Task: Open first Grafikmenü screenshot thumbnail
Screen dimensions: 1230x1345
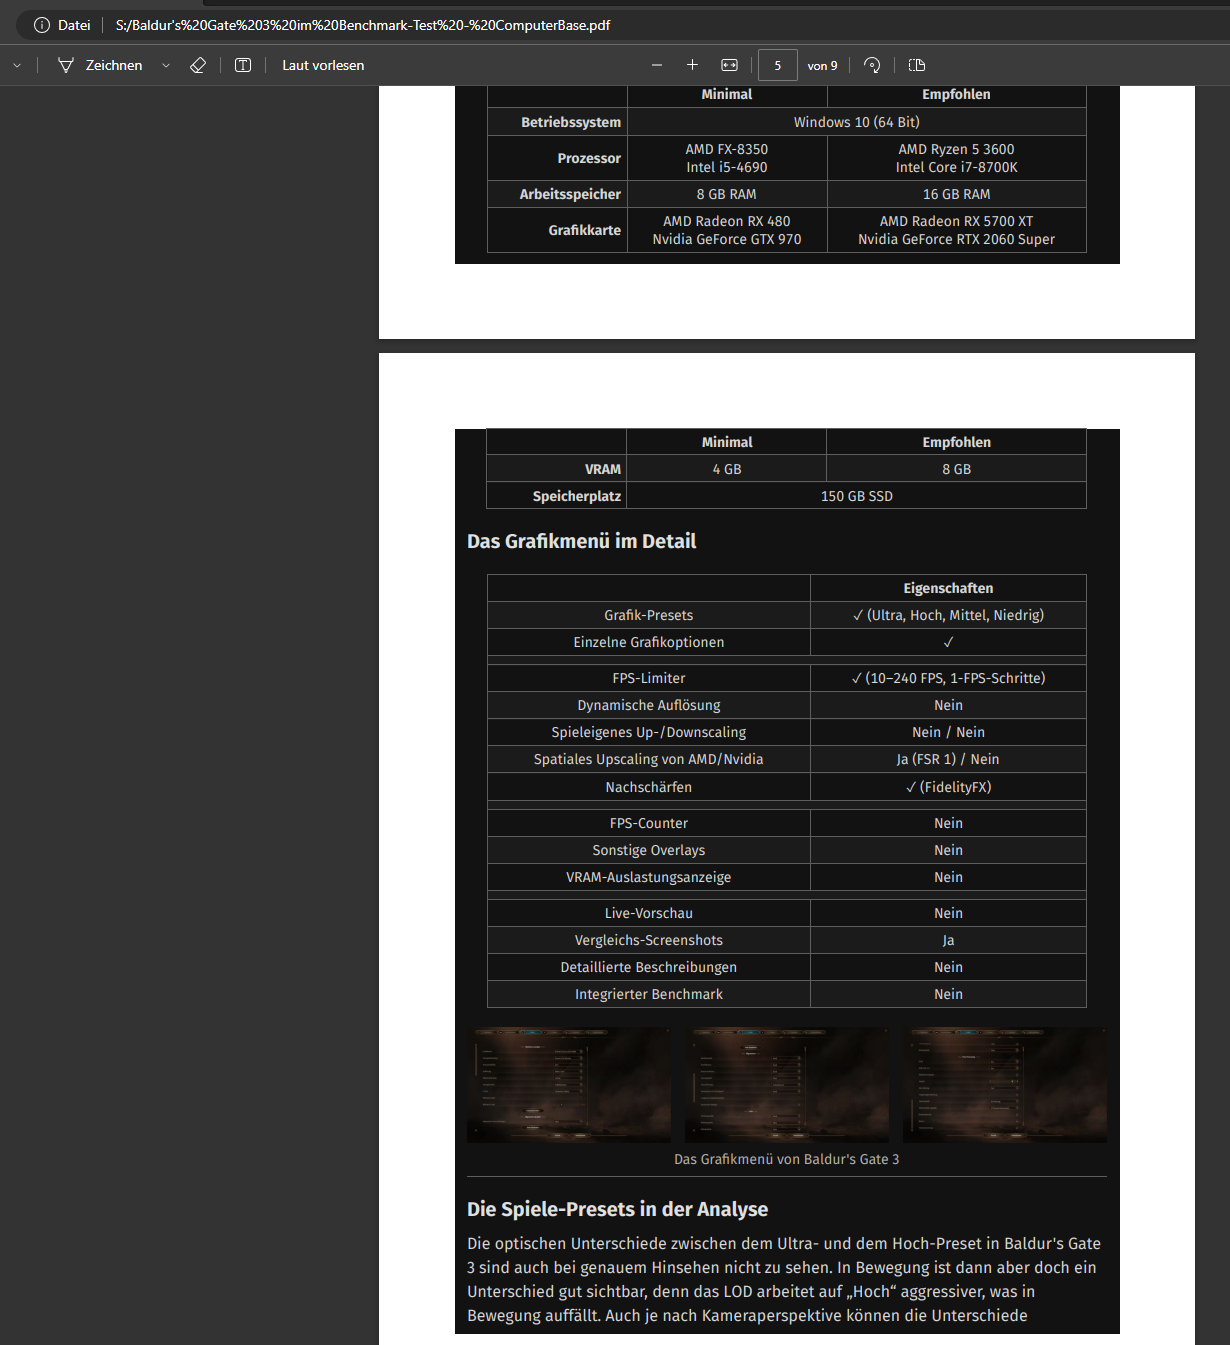Action: [x=569, y=1085]
